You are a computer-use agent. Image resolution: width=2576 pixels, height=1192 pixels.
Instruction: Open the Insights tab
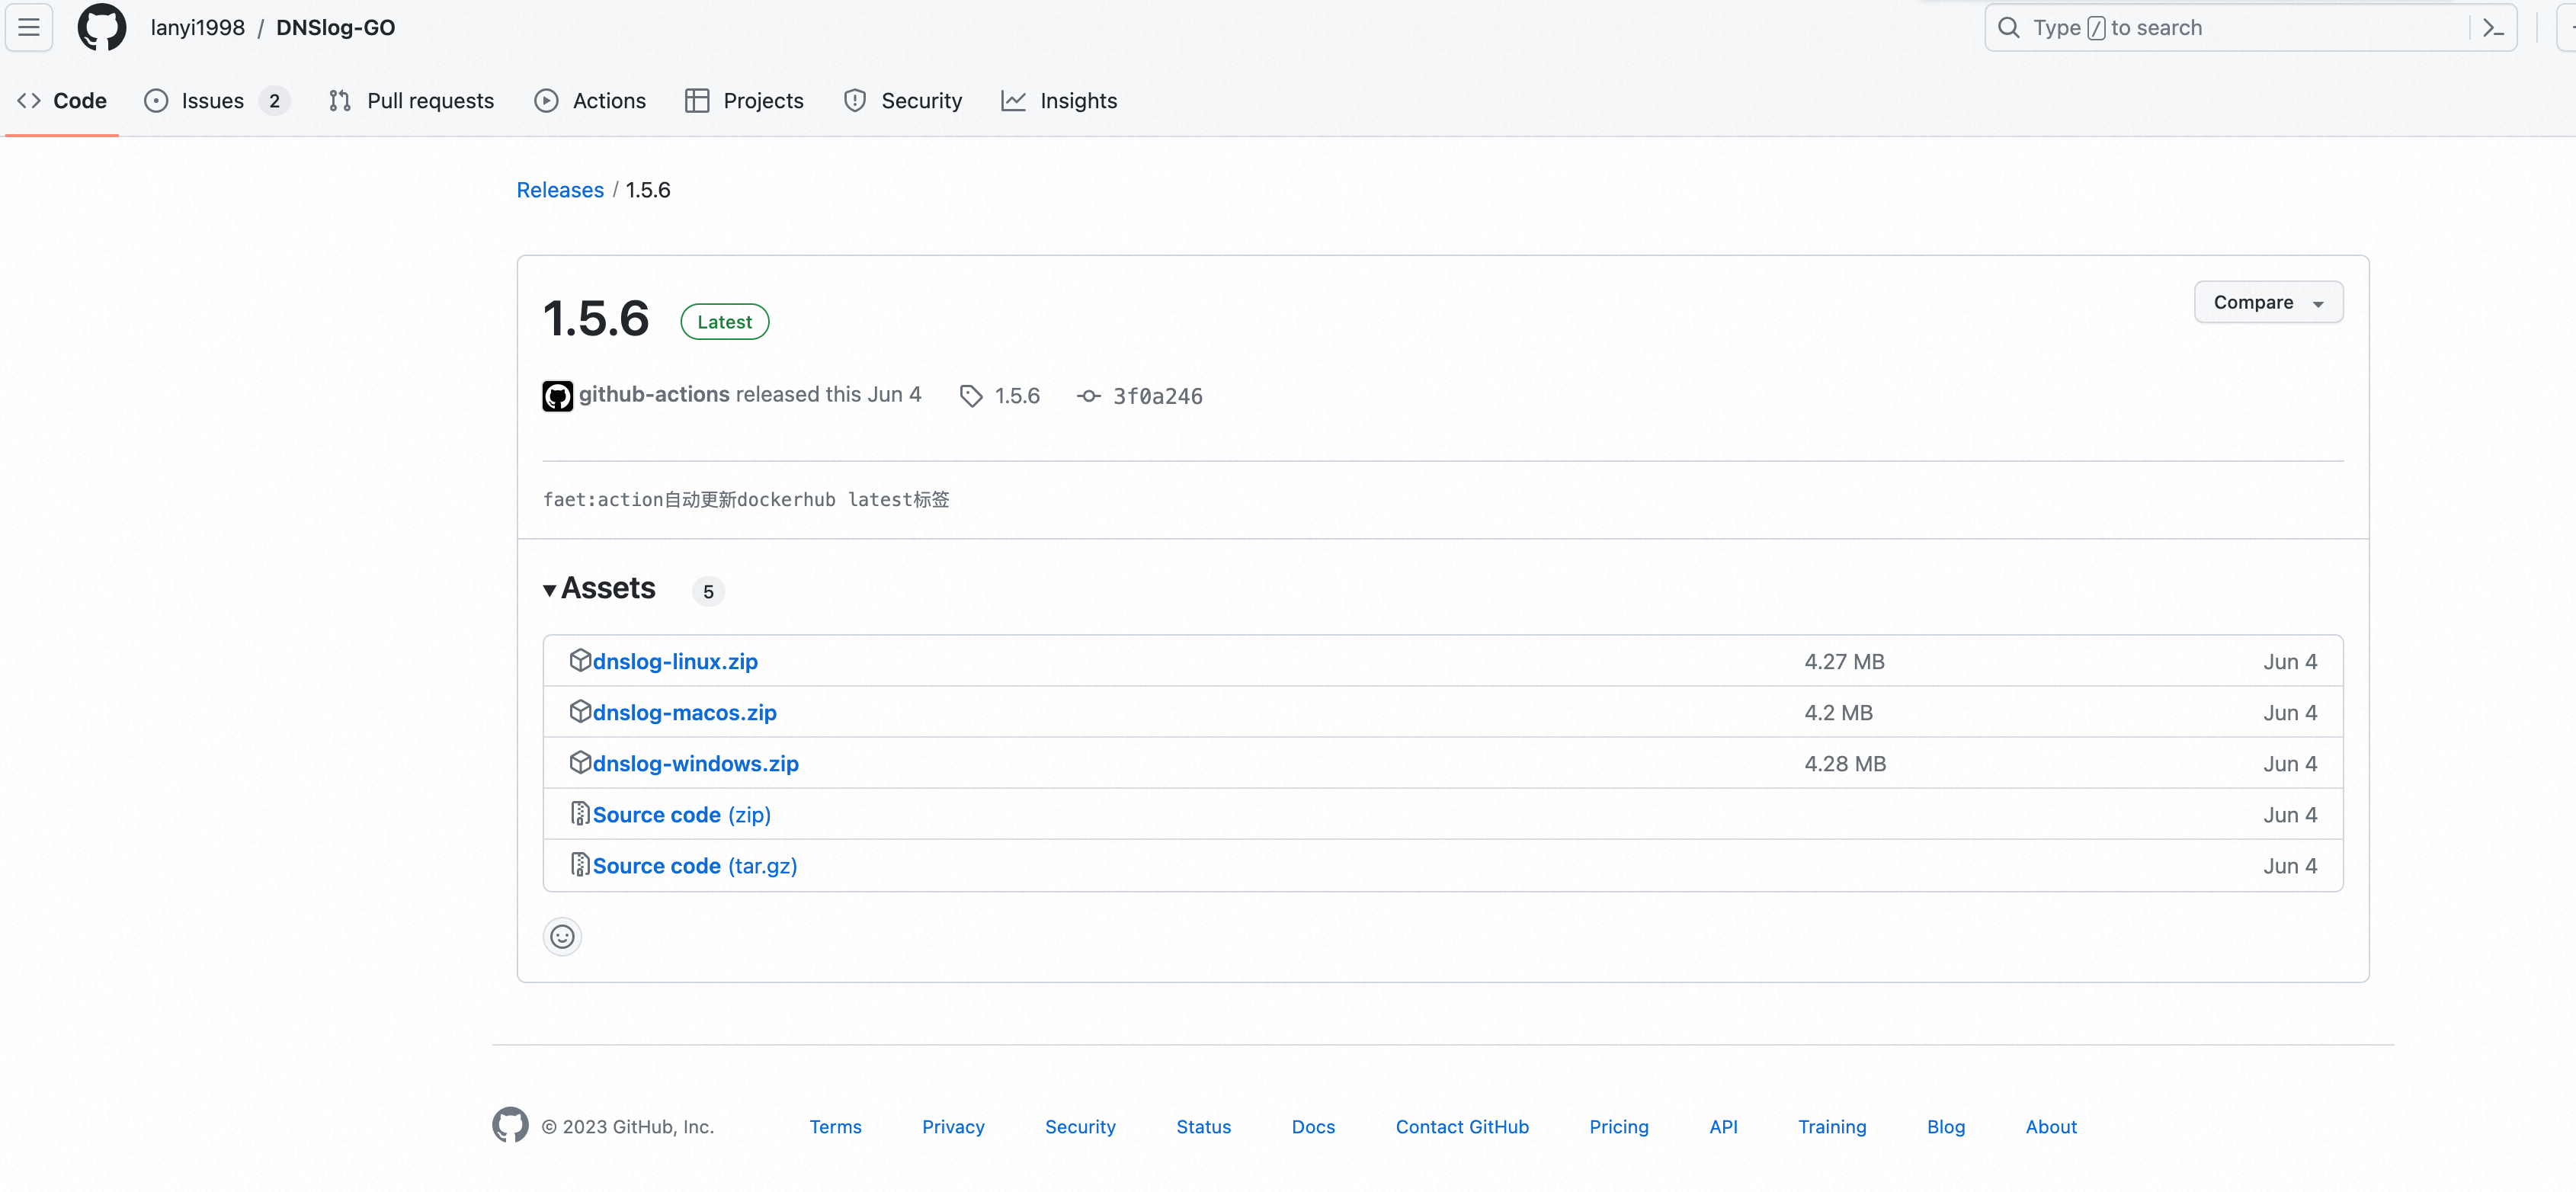pyautogui.click(x=1059, y=100)
